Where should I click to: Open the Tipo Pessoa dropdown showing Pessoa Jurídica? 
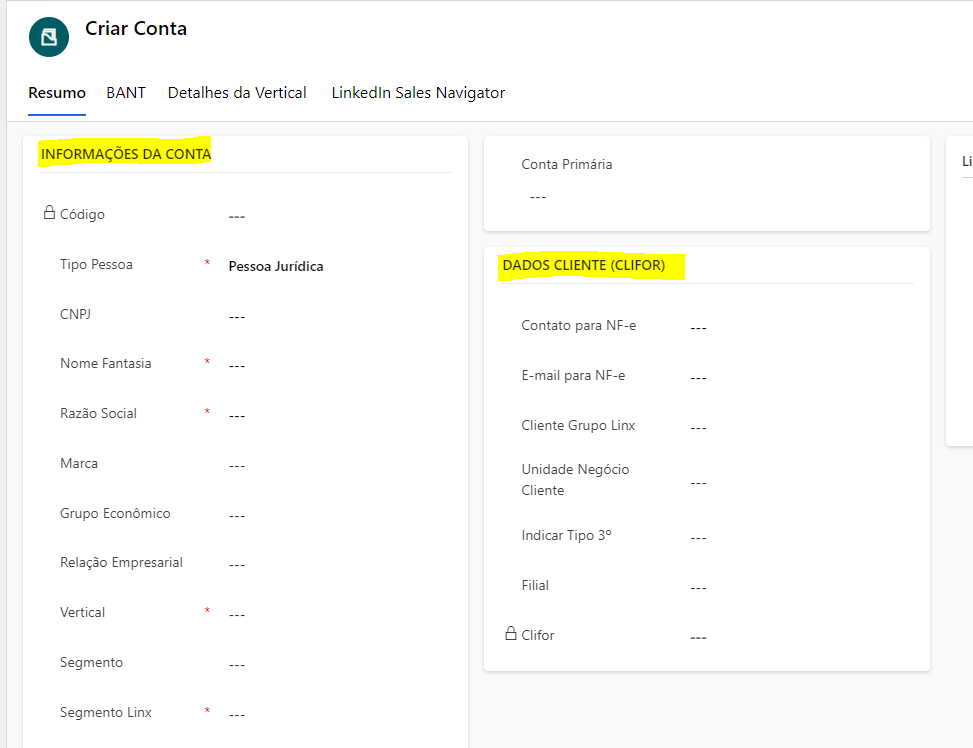pos(330,266)
